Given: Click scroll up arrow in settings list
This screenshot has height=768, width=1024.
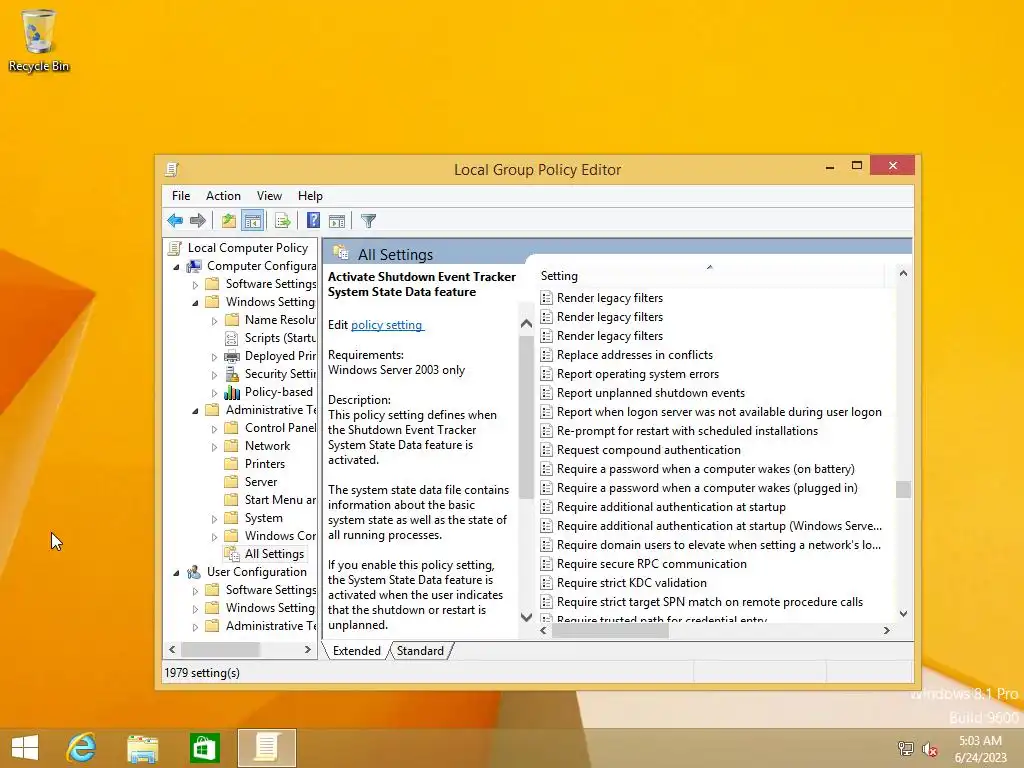Looking at the screenshot, I should [903, 274].
